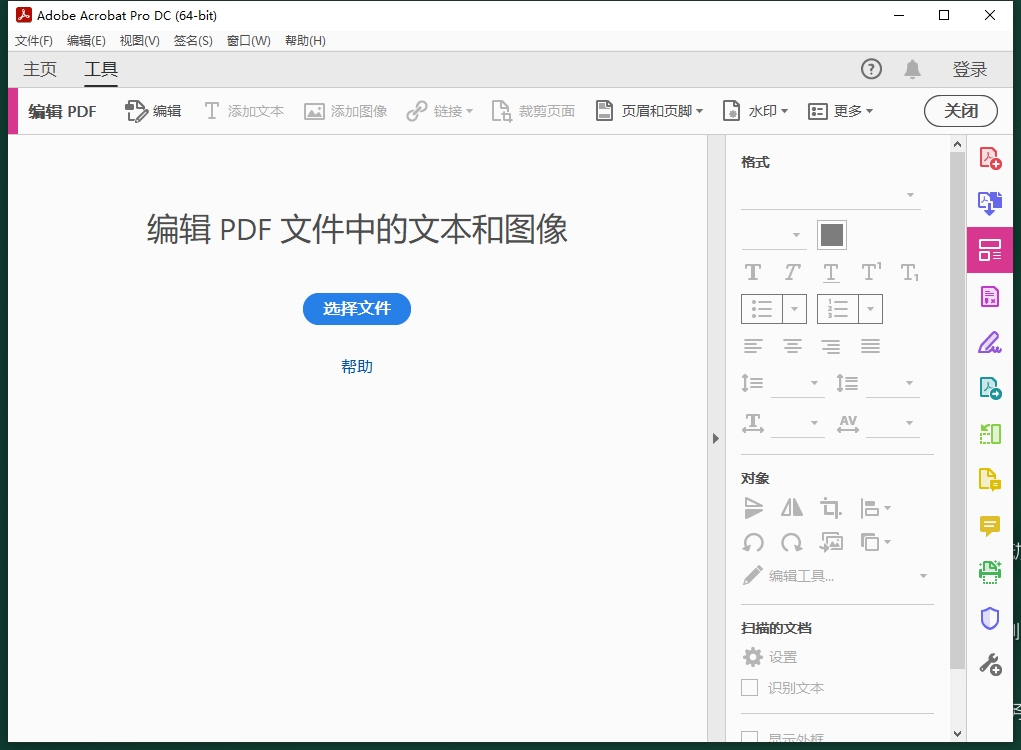This screenshot has width=1021, height=750.
Task: Expand the bulleted list style dropdown arrow
Action: coord(794,309)
